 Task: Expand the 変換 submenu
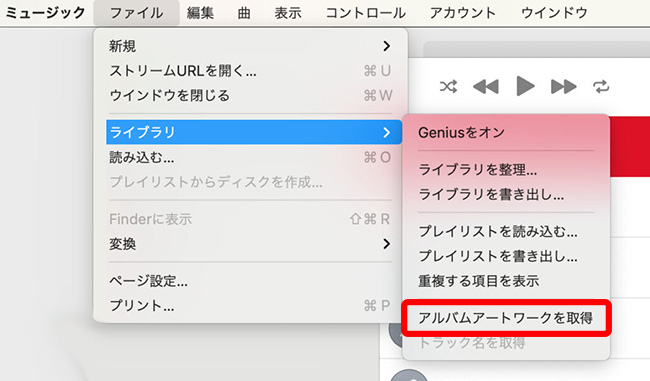[x=250, y=244]
